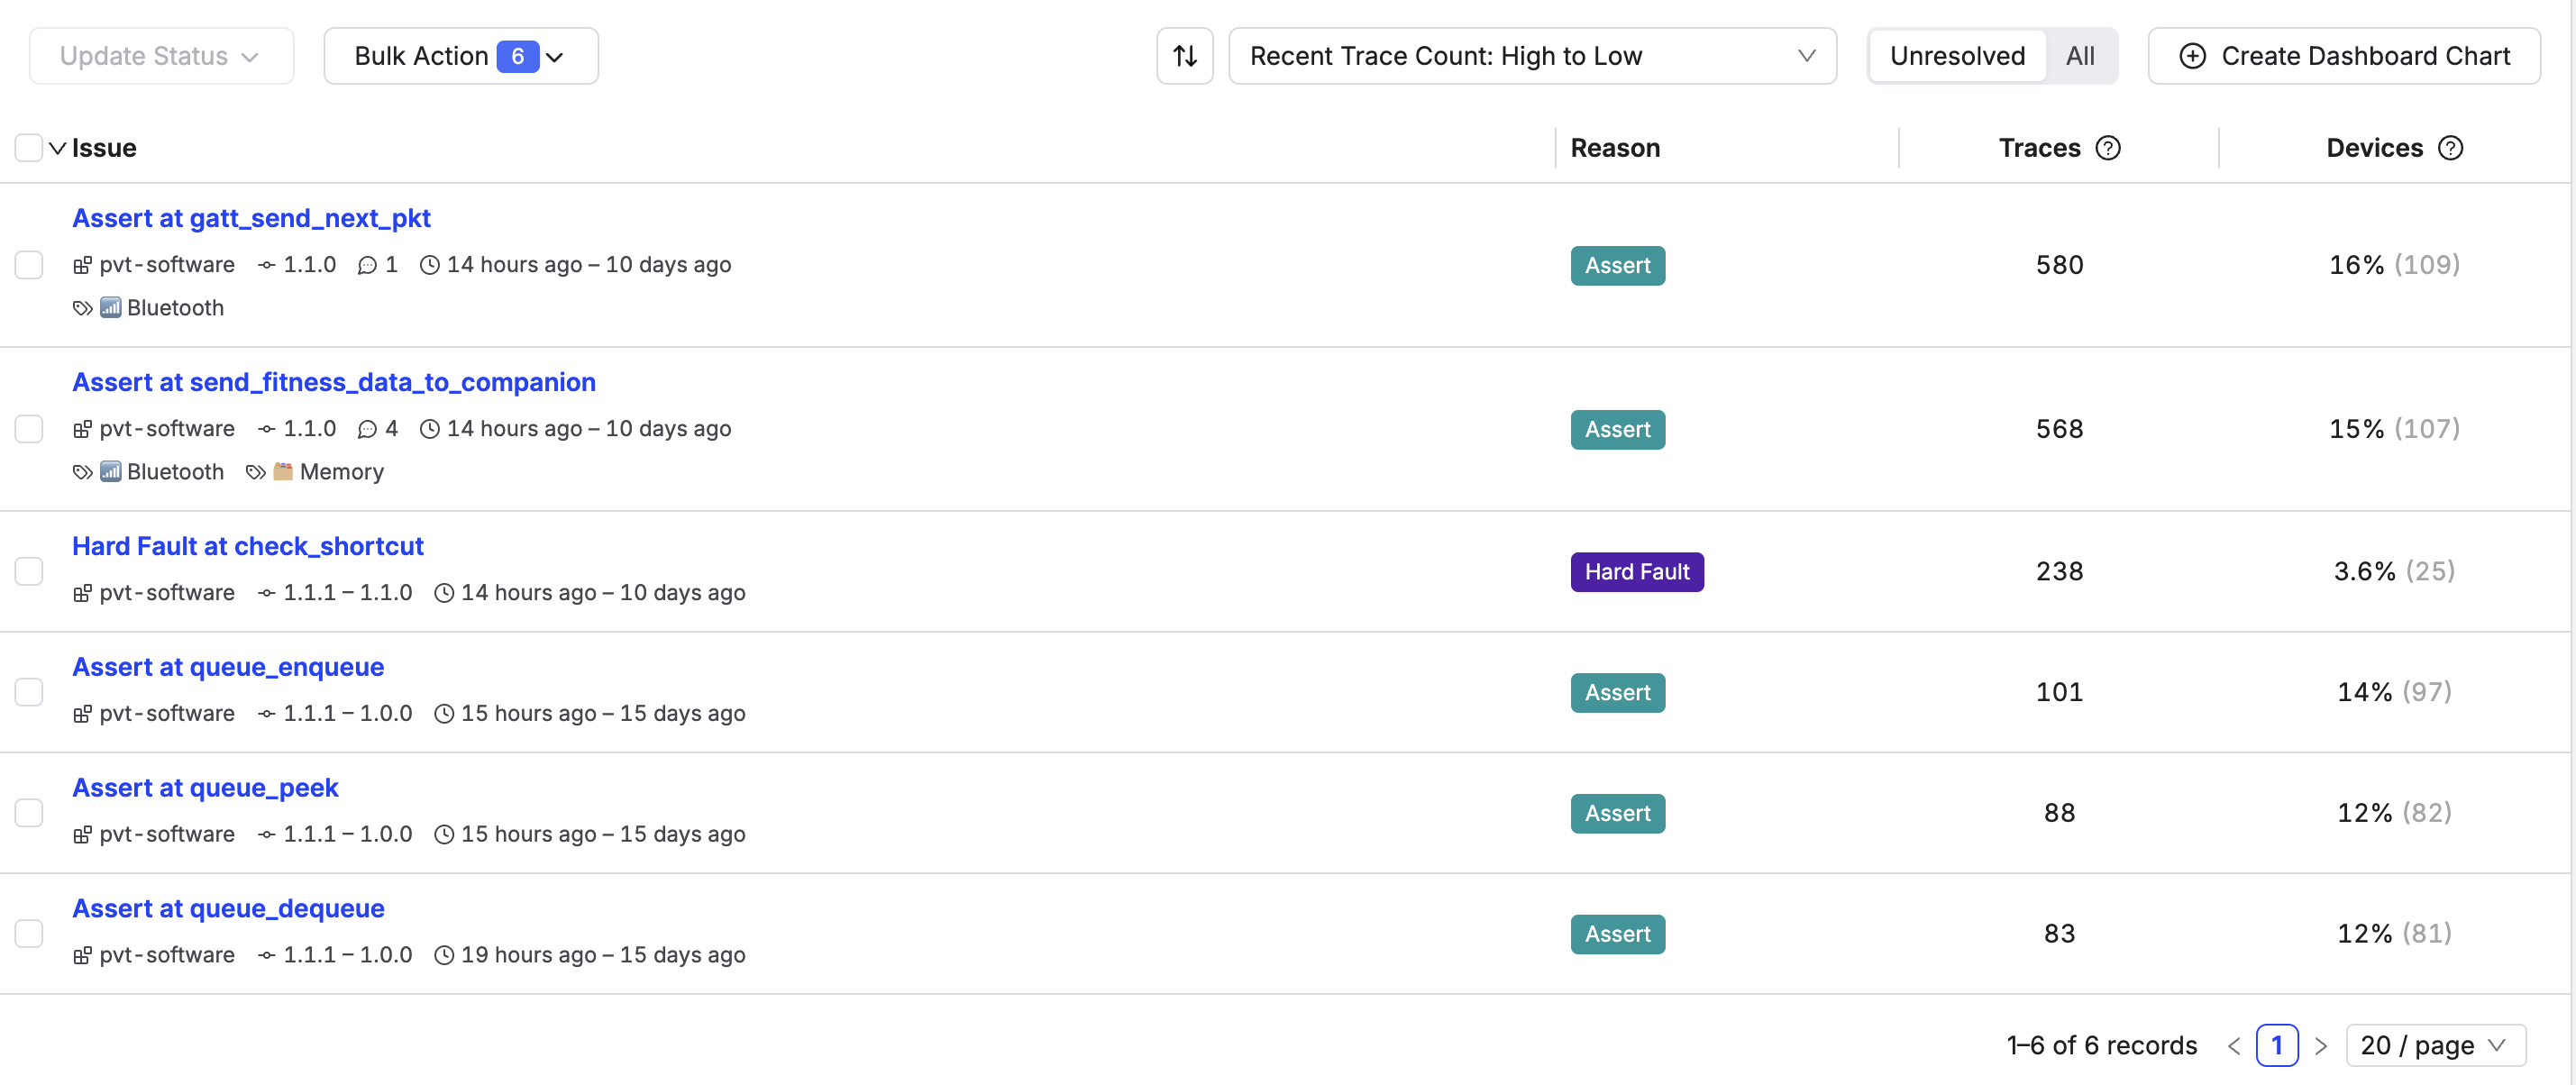Click the Memory tag icon
This screenshot has height=1085, width=2576.
pos(256,472)
